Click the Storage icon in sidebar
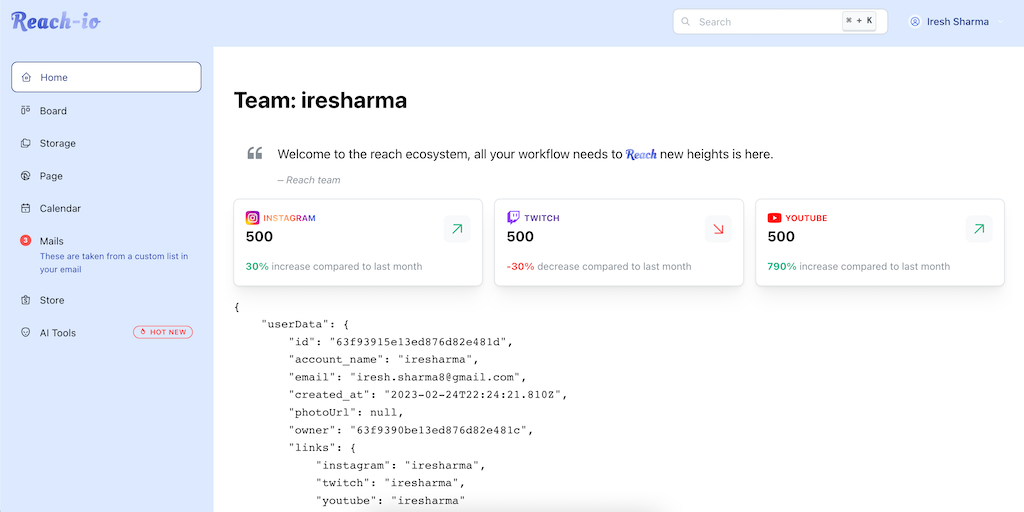Viewport: 1024px width, 512px height. (x=26, y=143)
